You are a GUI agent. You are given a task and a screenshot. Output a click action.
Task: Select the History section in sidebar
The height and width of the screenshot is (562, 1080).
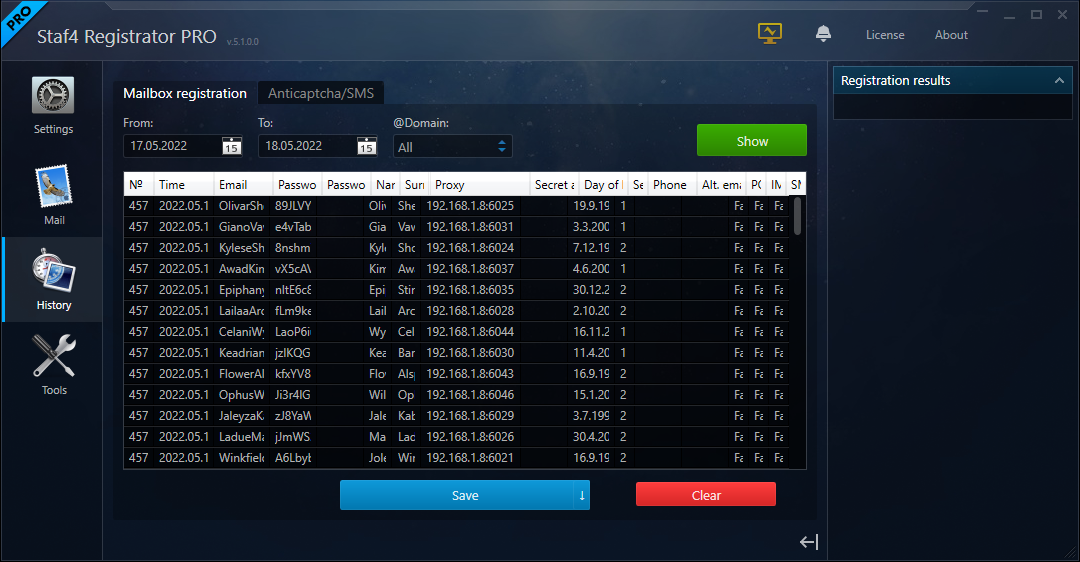pos(53,280)
